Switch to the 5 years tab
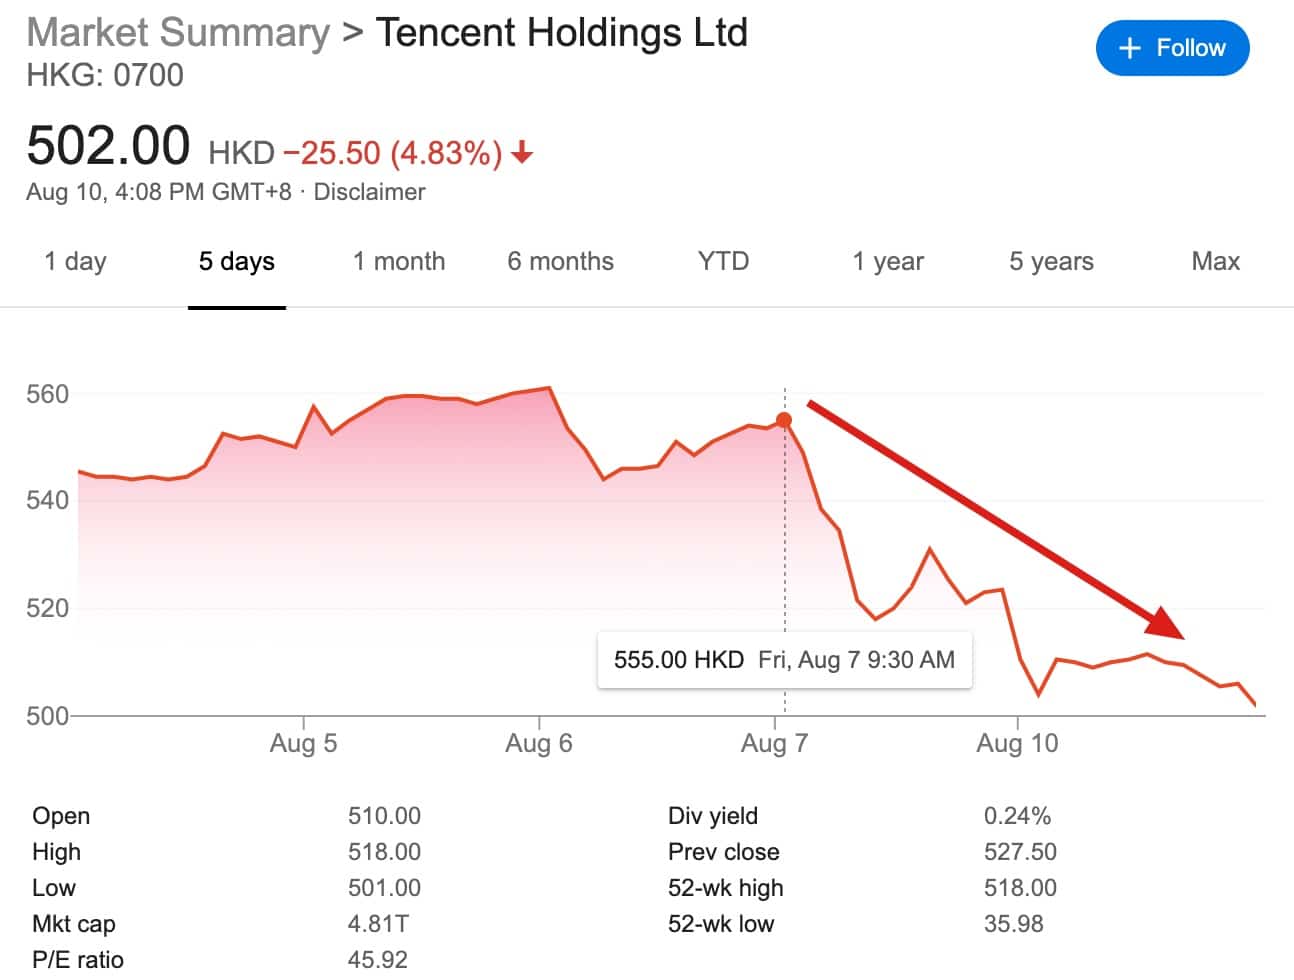 tap(1051, 262)
